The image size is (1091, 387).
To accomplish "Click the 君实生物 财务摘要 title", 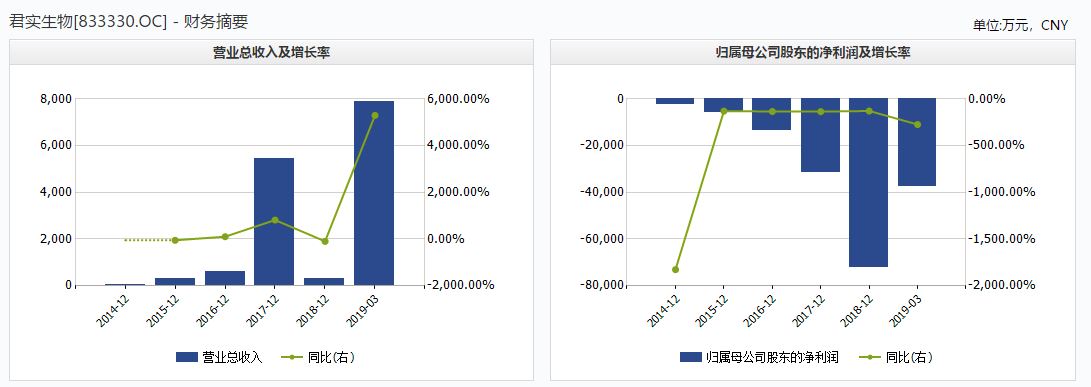I will point(129,22).
